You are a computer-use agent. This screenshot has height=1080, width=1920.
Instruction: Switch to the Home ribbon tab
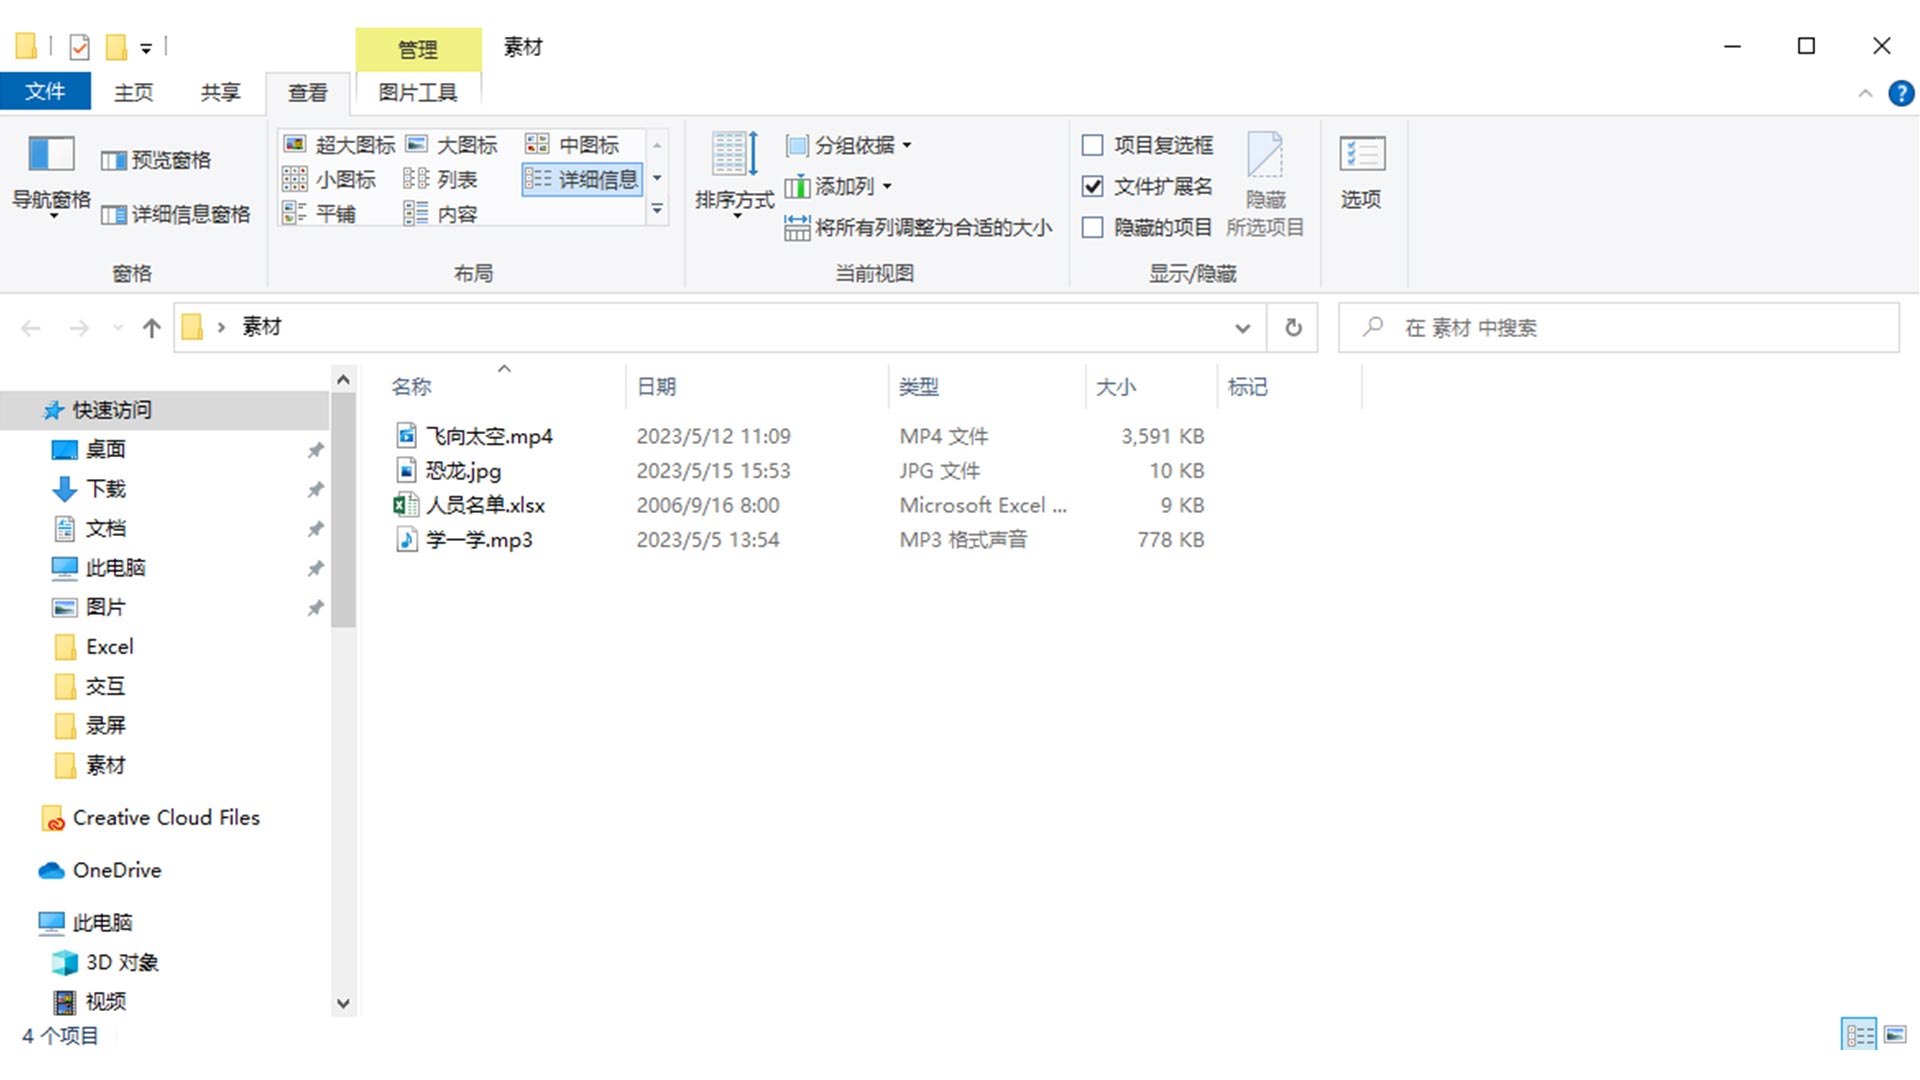(x=133, y=92)
